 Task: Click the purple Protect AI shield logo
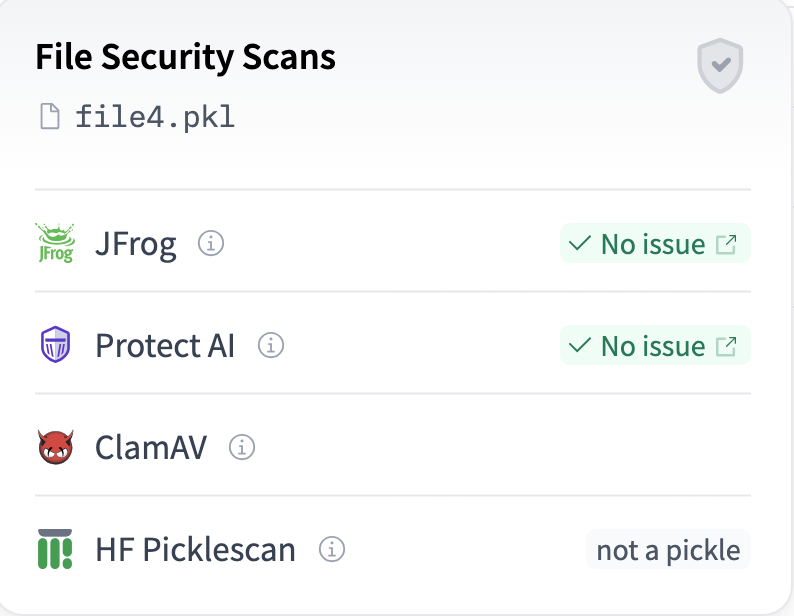[55, 346]
